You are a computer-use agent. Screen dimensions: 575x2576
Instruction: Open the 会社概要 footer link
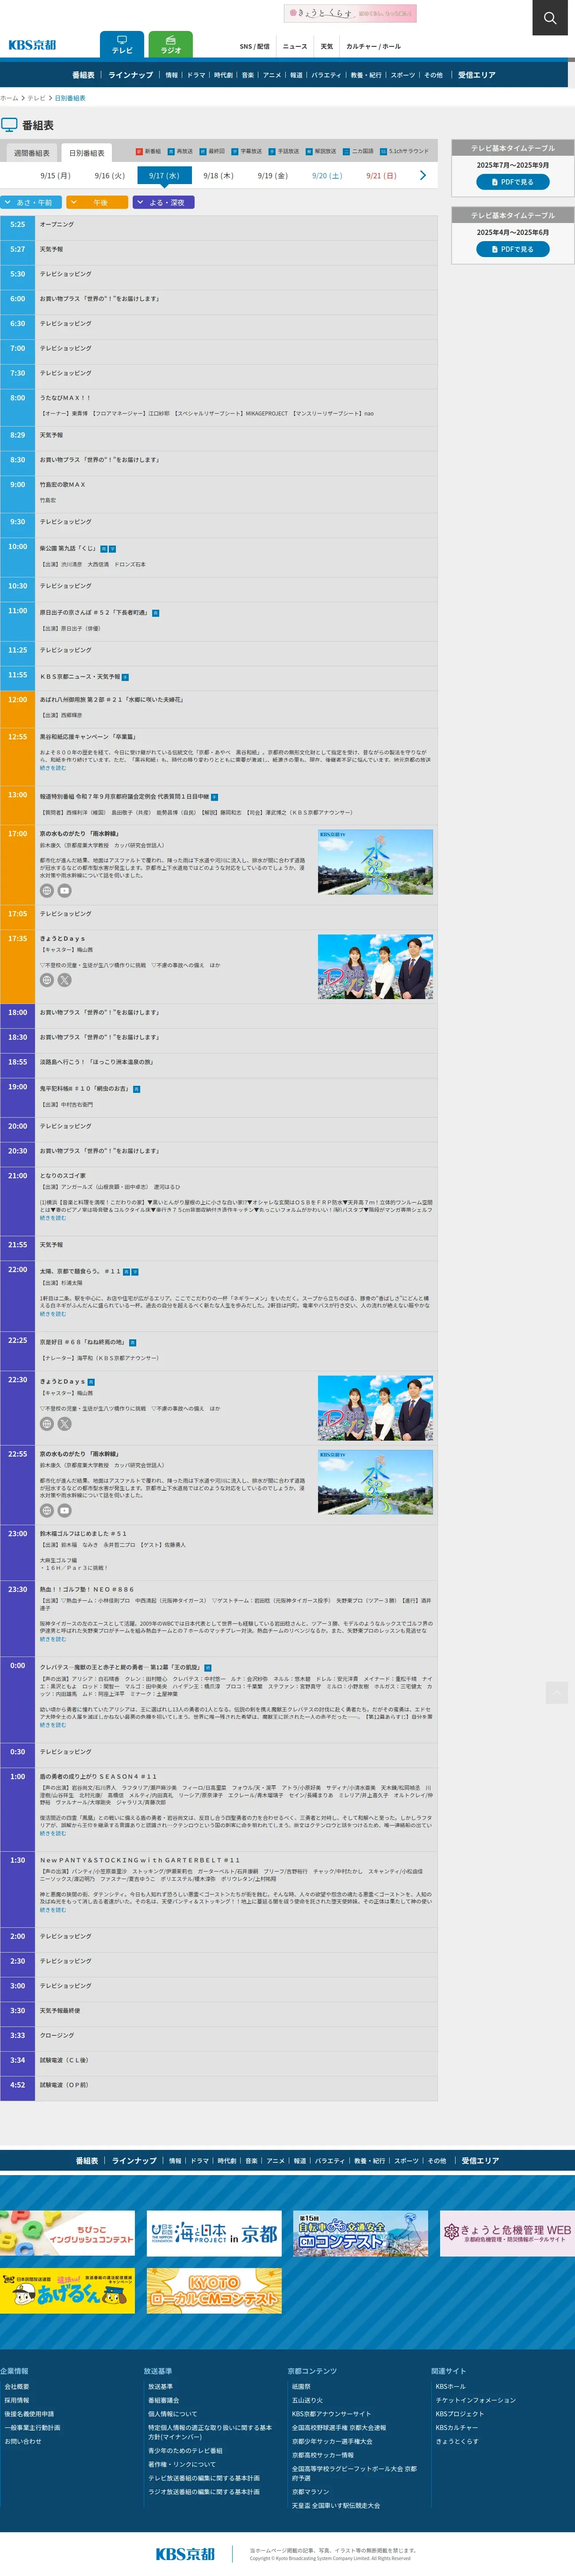17,2386
